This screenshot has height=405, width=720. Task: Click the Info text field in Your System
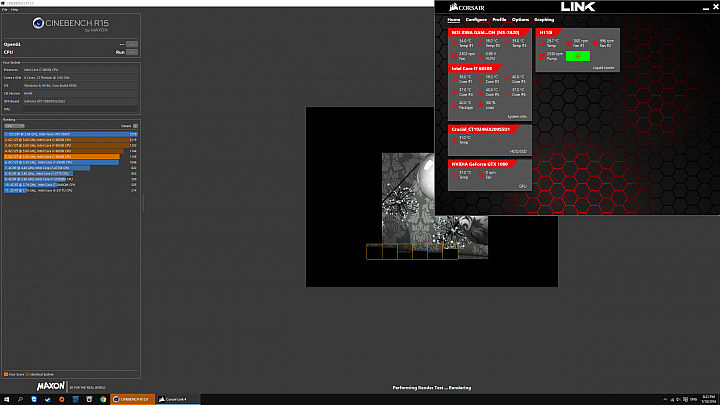click(80, 109)
